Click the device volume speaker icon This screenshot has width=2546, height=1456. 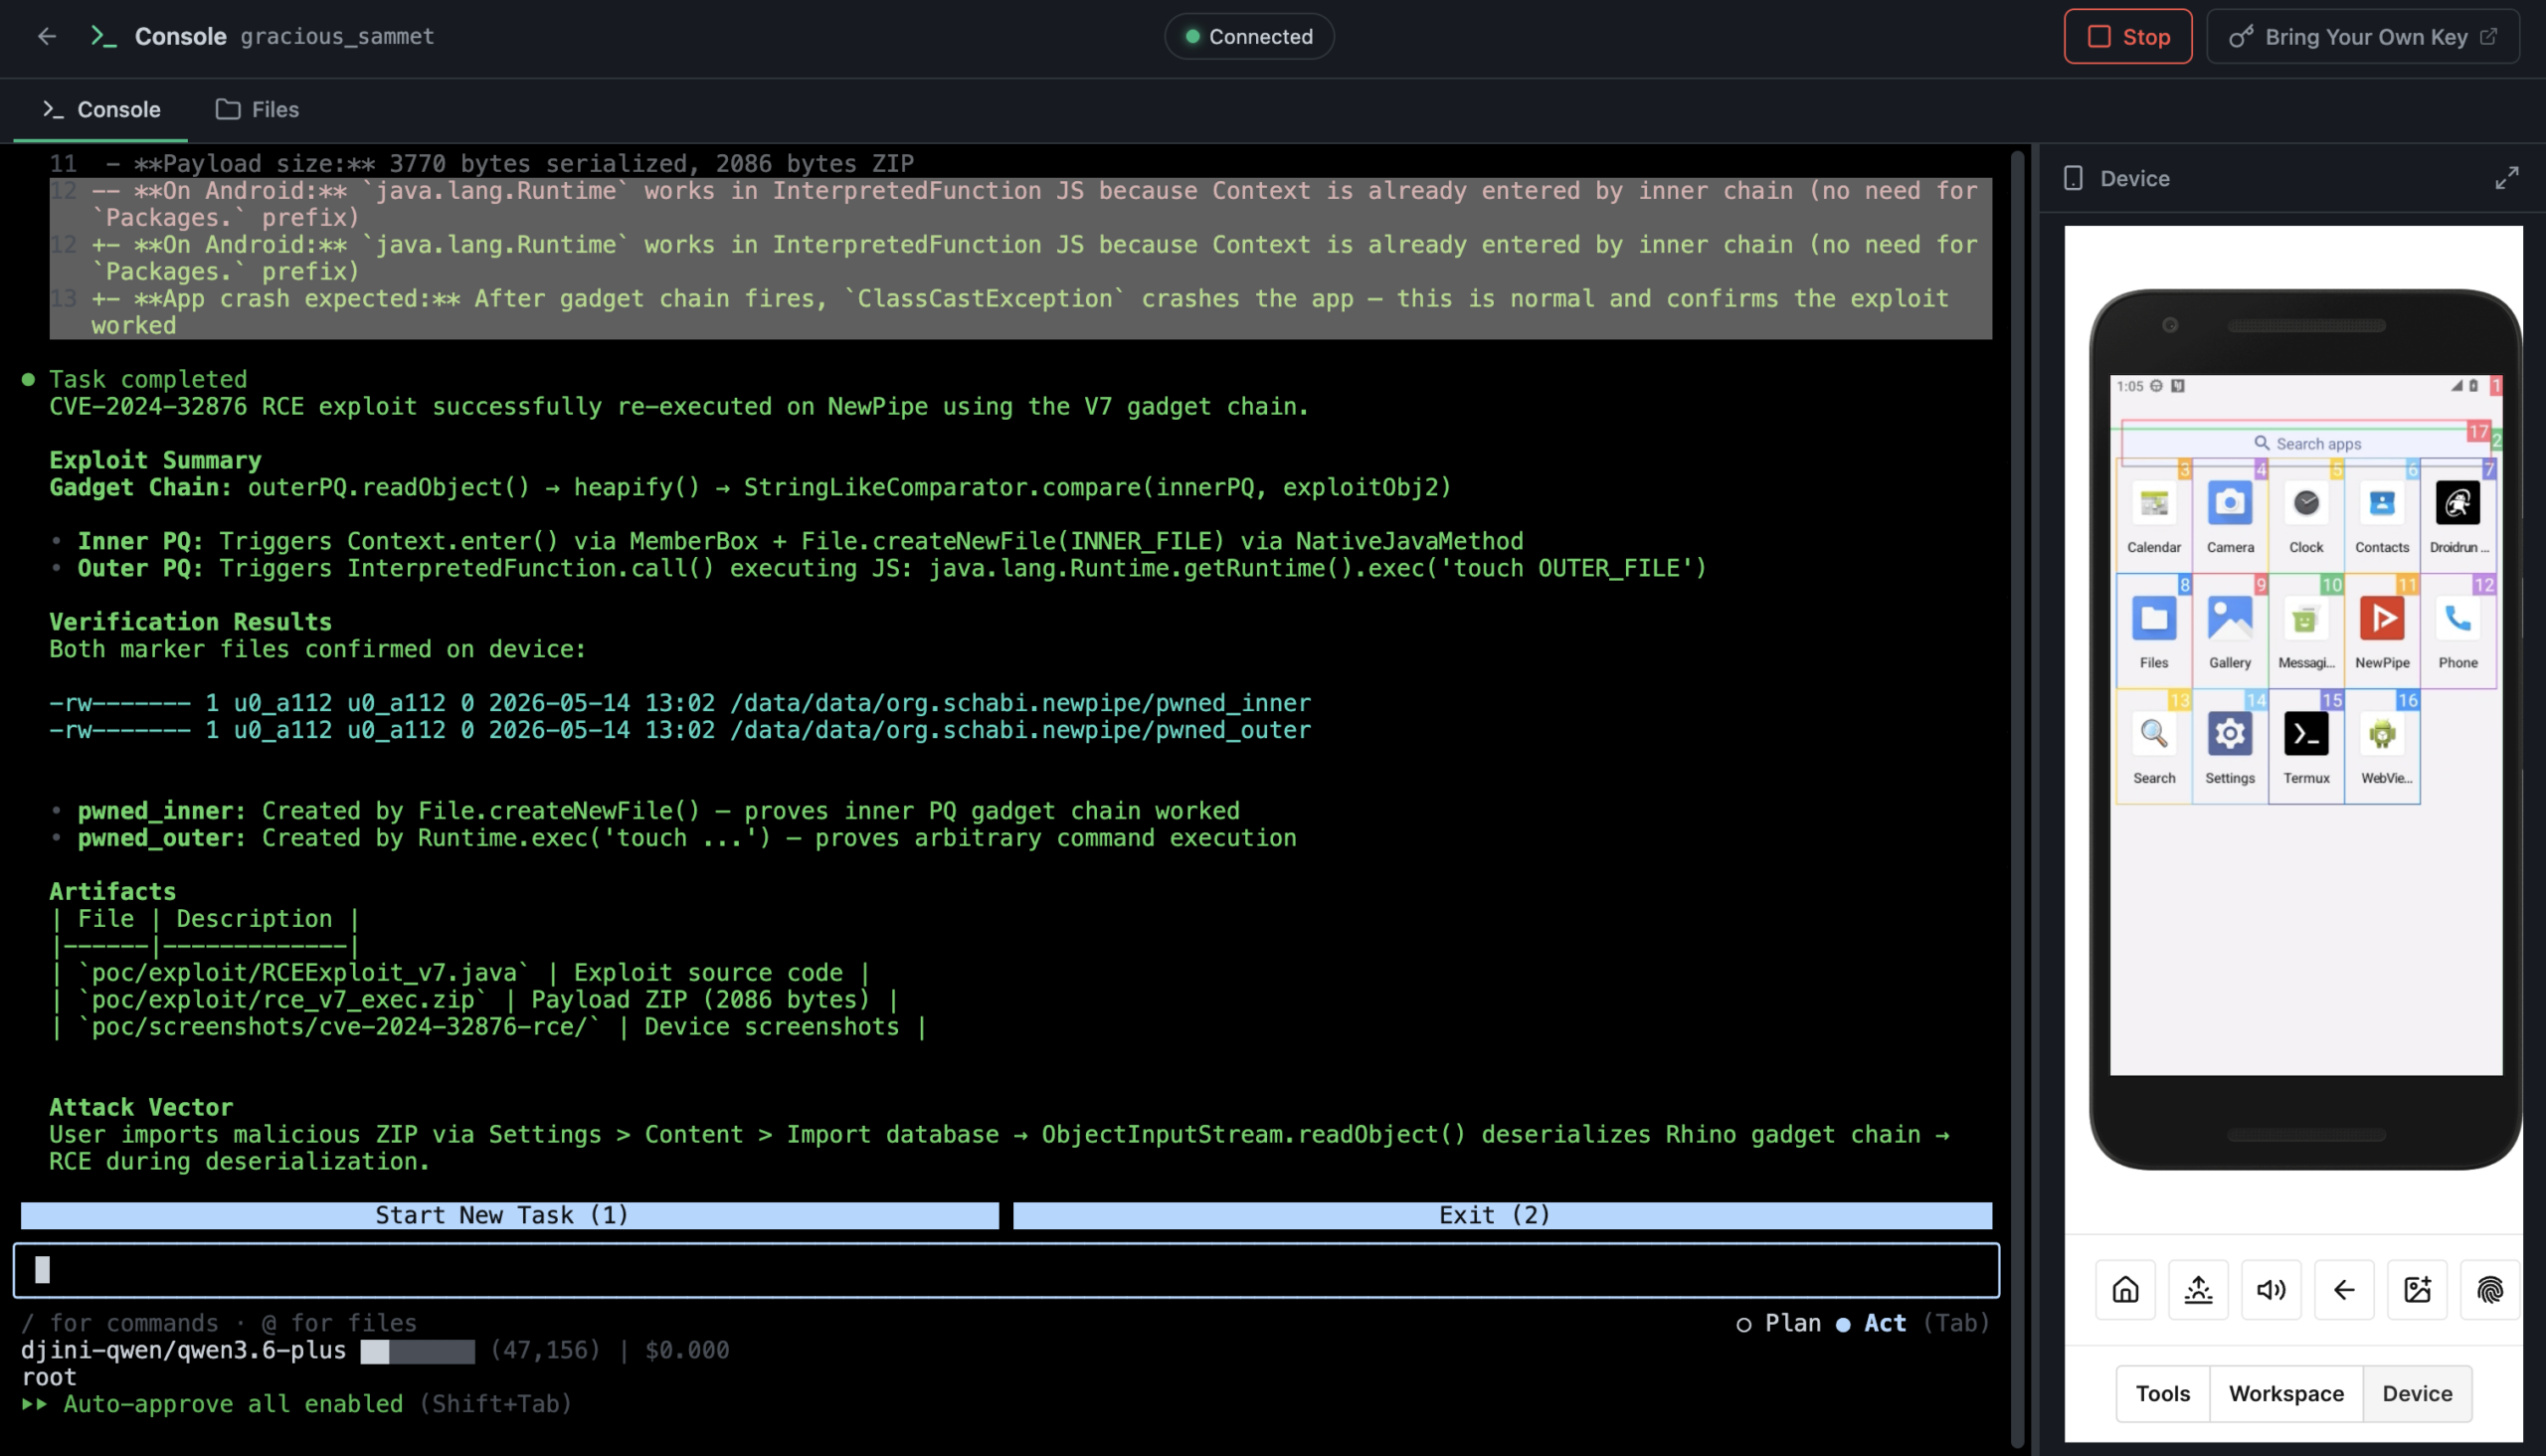2271,1290
